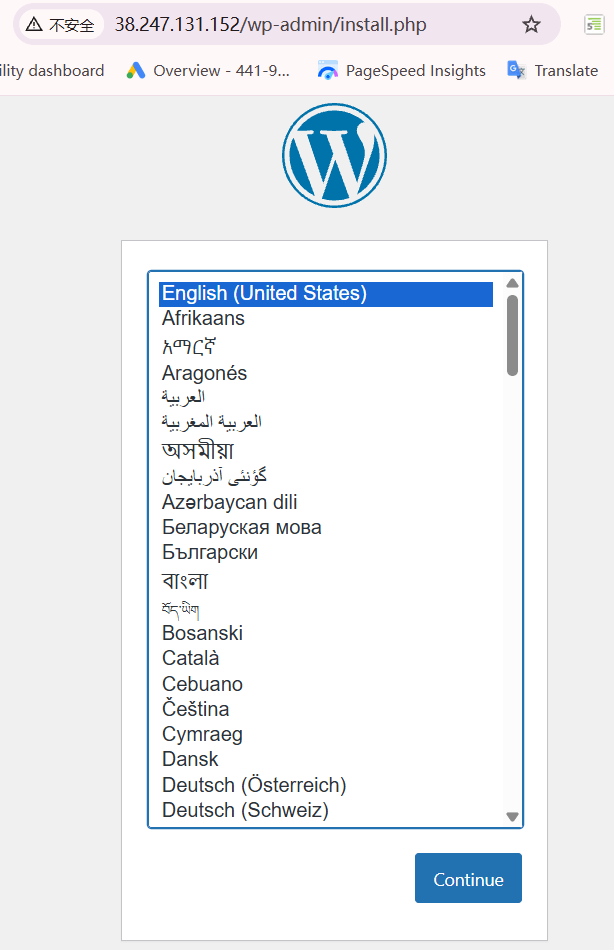Image resolution: width=614 pixels, height=950 pixels.
Task: Click the 不安全 not secure warning badge
Action: [x=61, y=25]
